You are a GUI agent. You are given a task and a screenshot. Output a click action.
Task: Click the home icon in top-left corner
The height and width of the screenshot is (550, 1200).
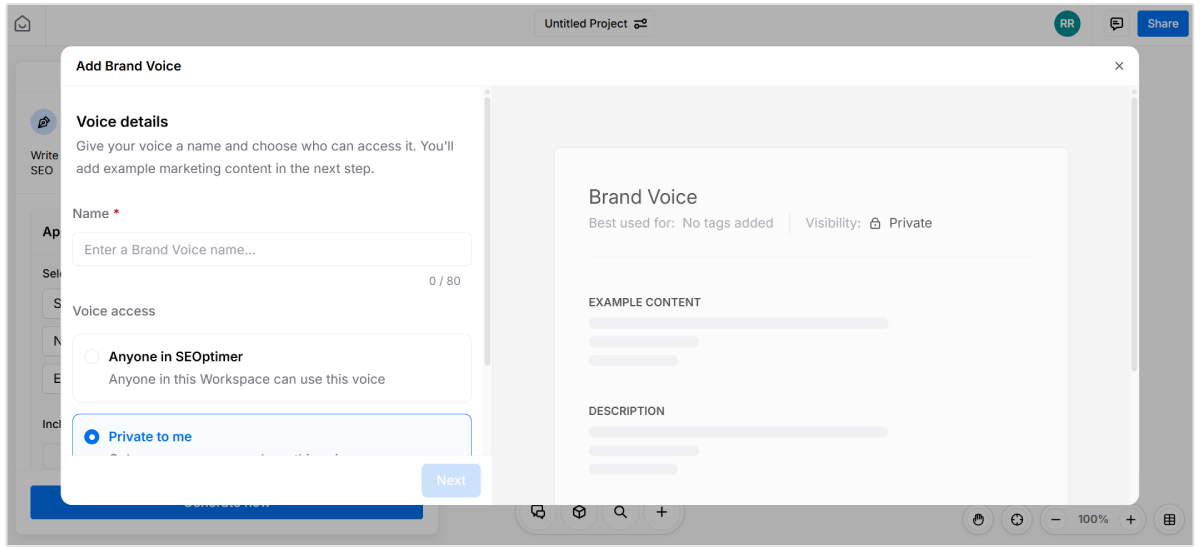(x=22, y=24)
